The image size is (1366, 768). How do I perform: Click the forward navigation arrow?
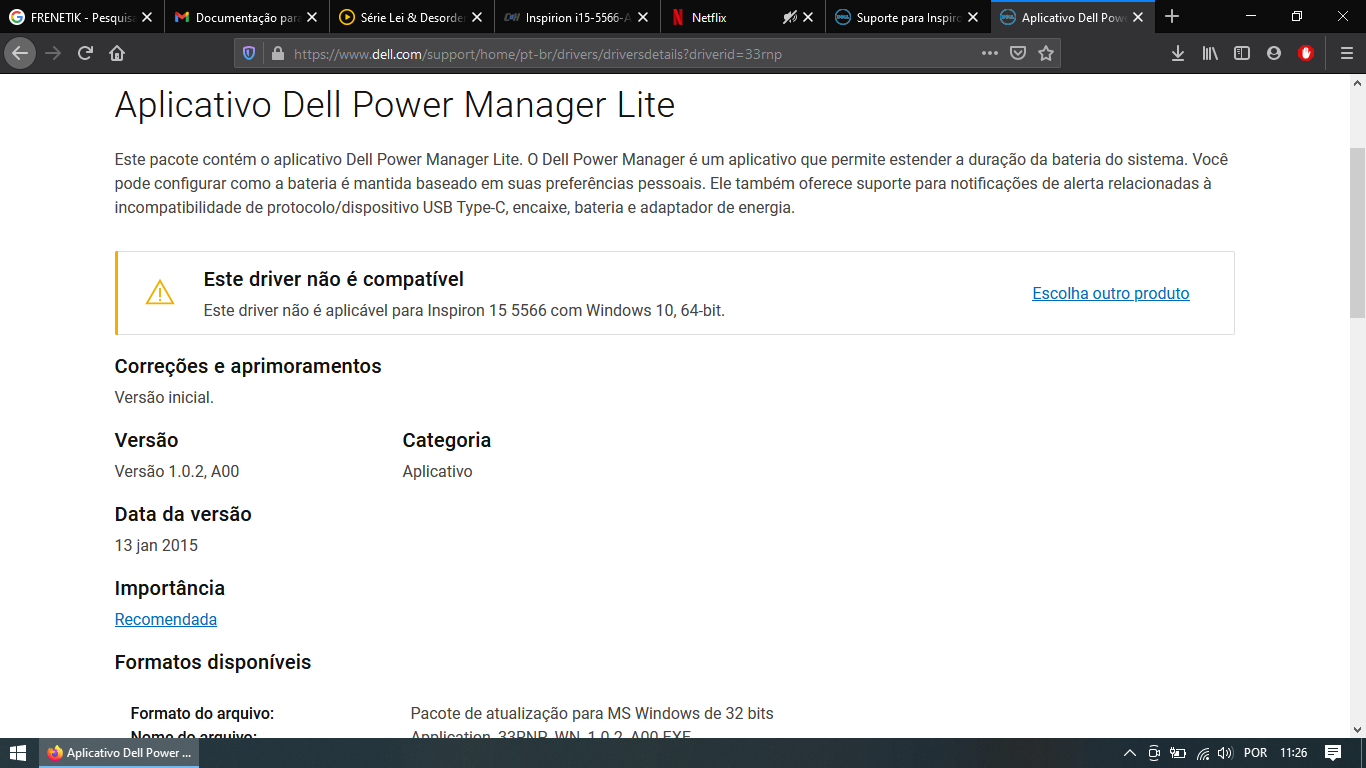(53, 53)
